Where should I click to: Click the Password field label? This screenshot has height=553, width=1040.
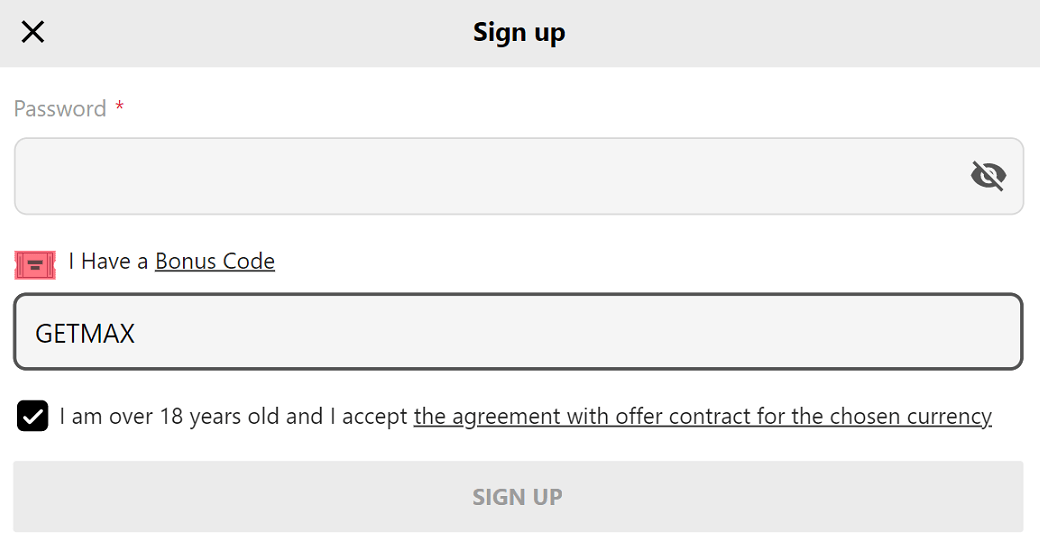(60, 109)
